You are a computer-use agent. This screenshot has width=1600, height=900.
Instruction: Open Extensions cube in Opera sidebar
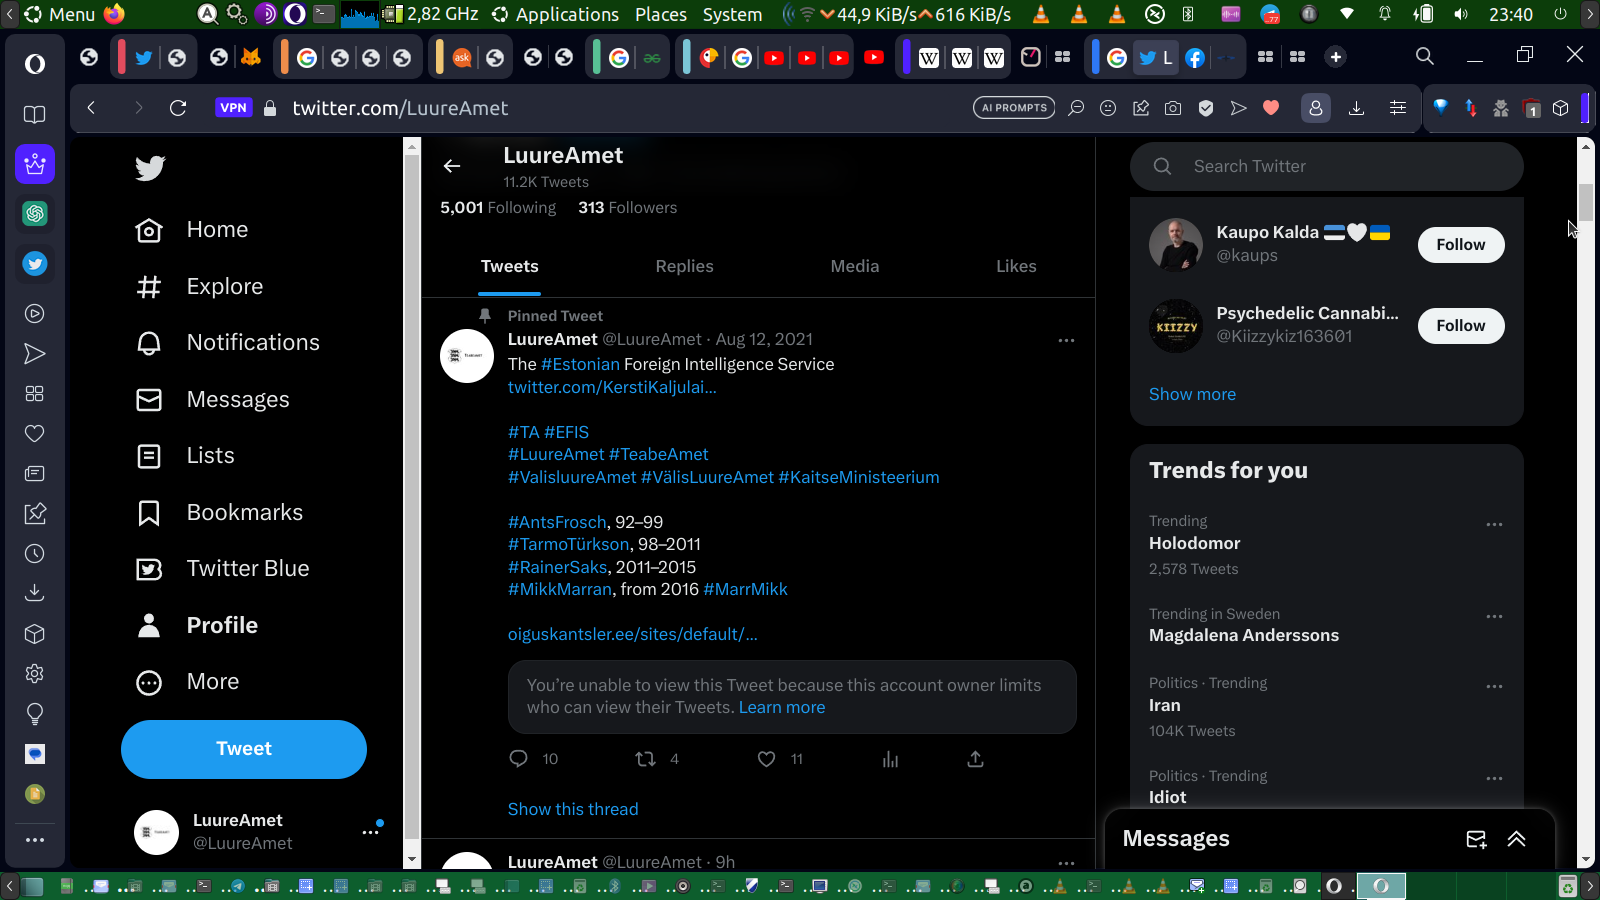35,634
